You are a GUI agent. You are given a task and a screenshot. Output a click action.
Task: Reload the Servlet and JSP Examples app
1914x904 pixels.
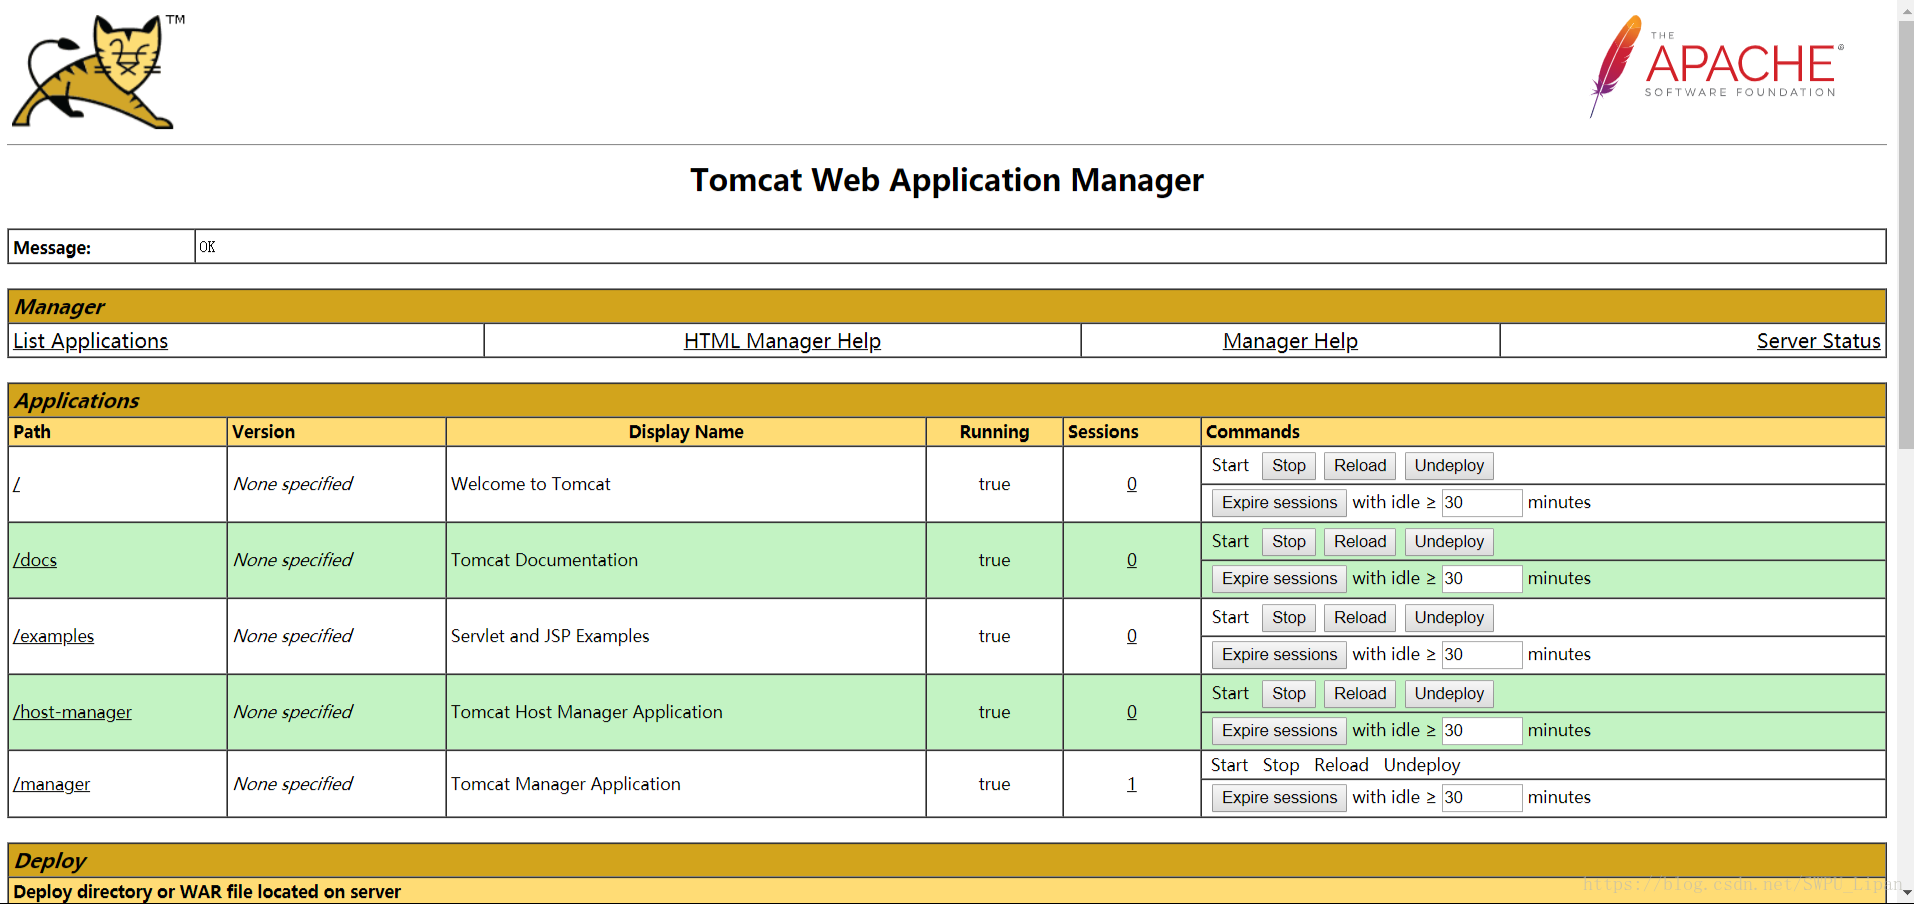[x=1360, y=618]
